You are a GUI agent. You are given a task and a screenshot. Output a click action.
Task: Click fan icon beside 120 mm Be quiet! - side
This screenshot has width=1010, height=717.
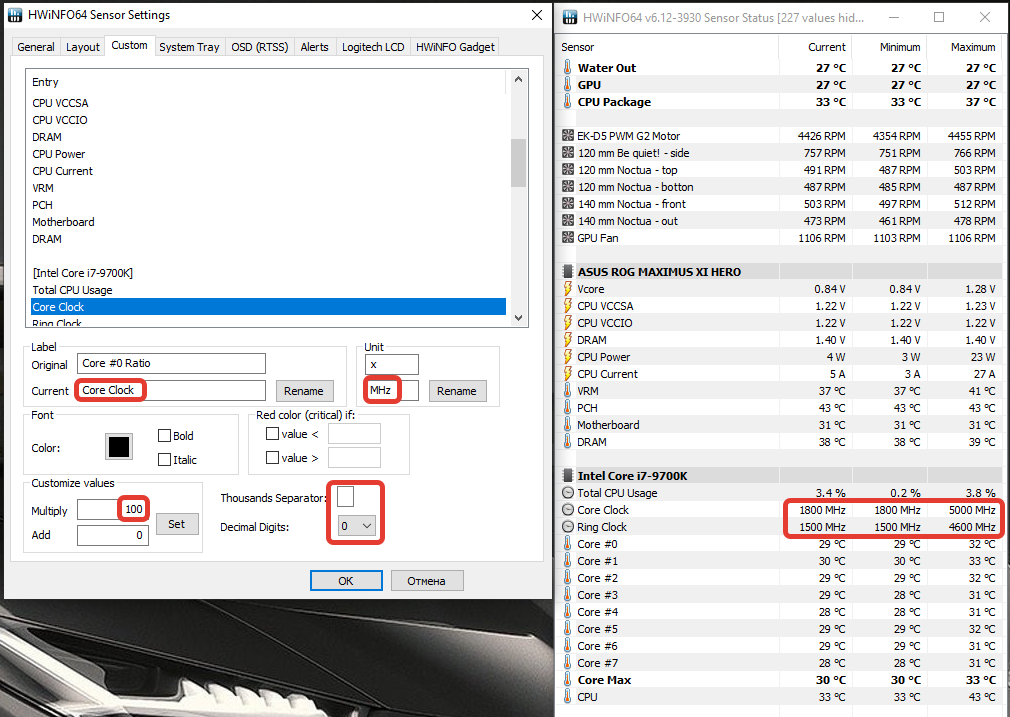[x=567, y=153]
